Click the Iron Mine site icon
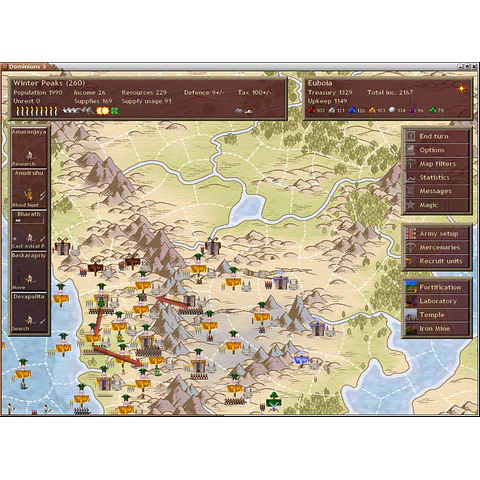Image resolution: width=480 pixels, height=480 pixels. pos(411,329)
